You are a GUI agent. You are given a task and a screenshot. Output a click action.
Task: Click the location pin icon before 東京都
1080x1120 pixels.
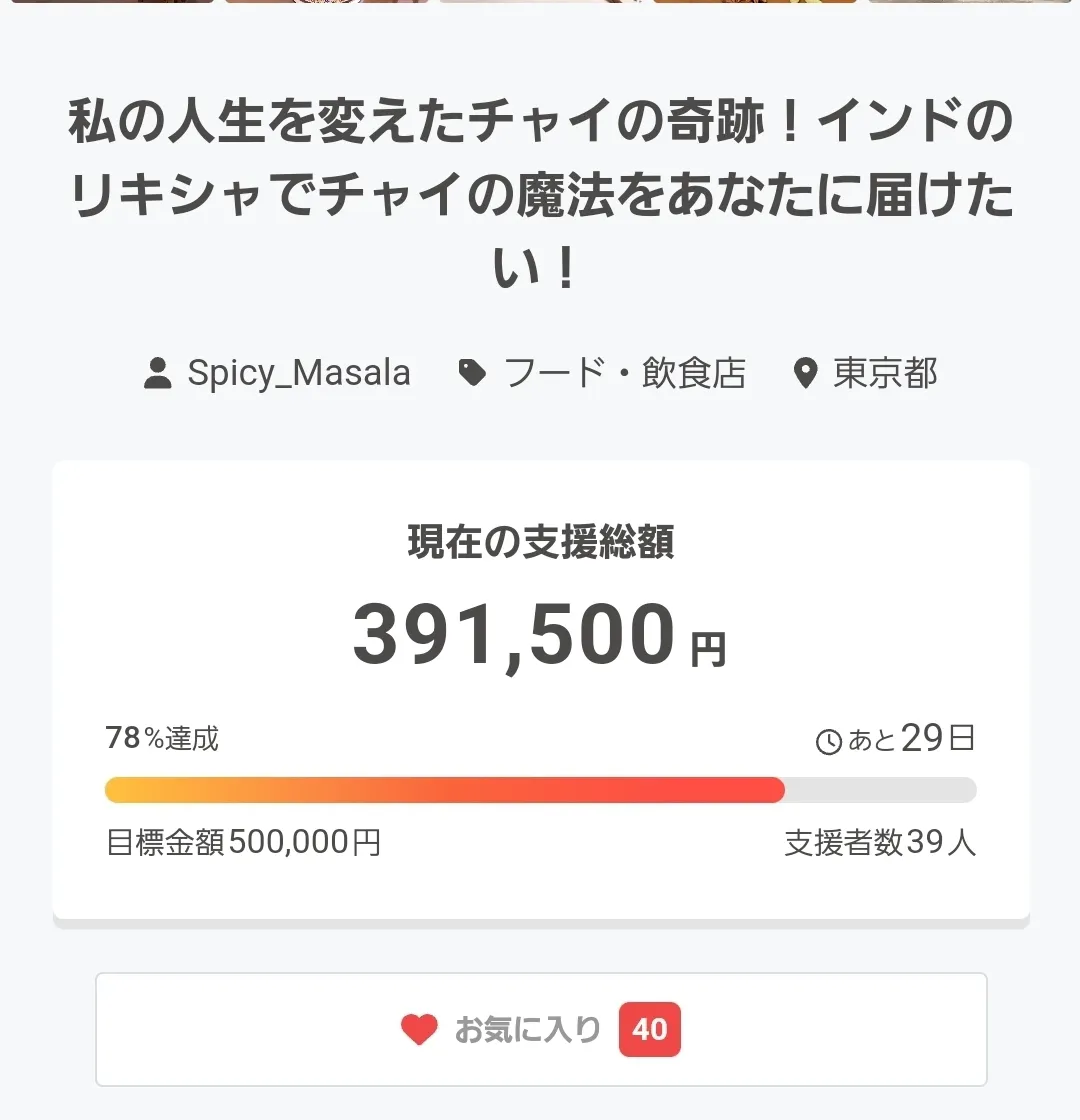(x=805, y=374)
